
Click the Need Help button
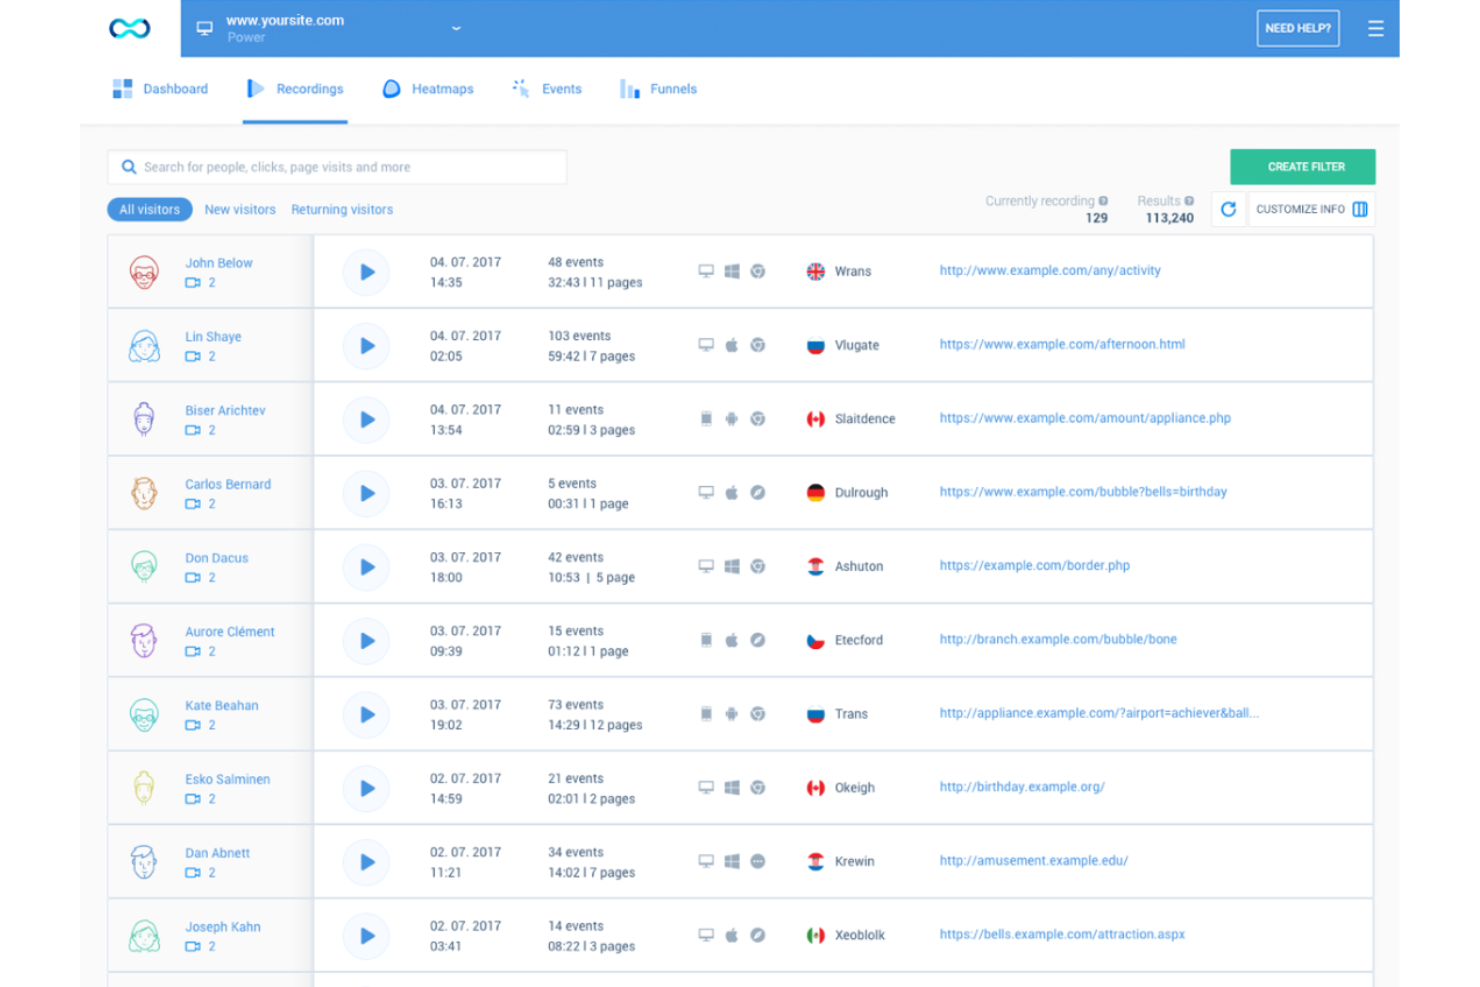click(x=1297, y=28)
